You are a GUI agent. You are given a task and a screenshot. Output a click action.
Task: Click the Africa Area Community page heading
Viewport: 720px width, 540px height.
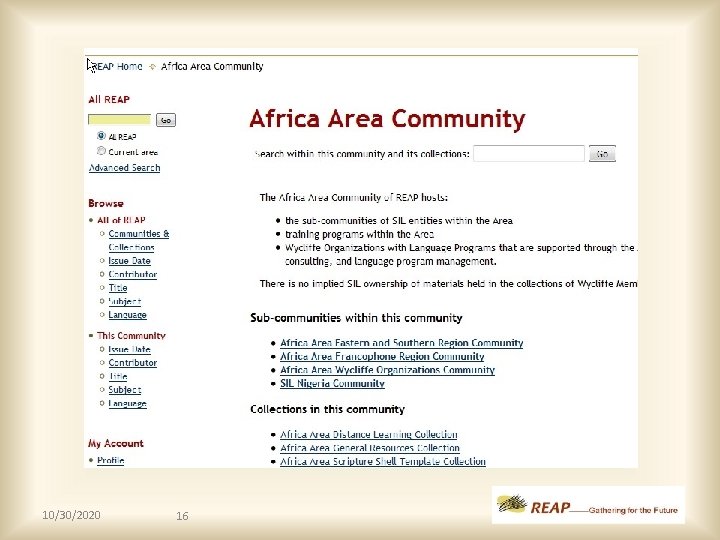(387, 119)
